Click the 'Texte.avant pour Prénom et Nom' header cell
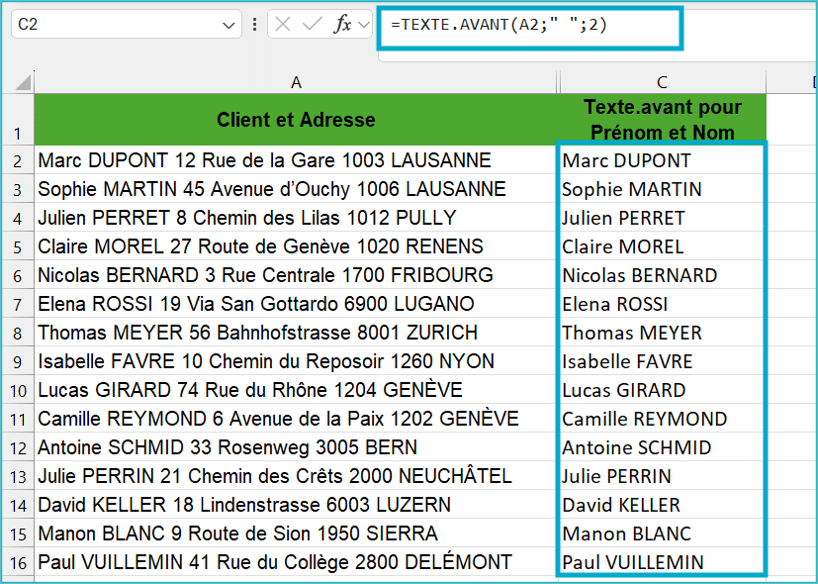Screen dimensions: 818x584 click(663, 120)
